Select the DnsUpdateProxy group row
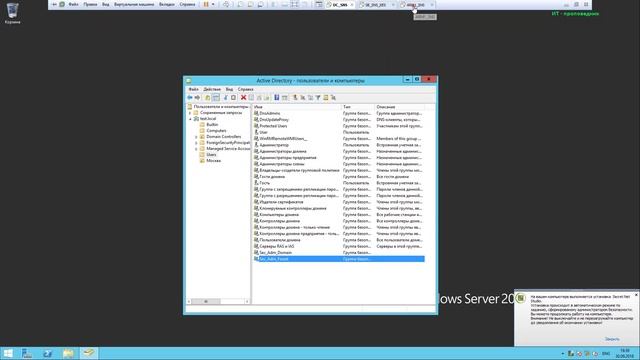 point(339,120)
